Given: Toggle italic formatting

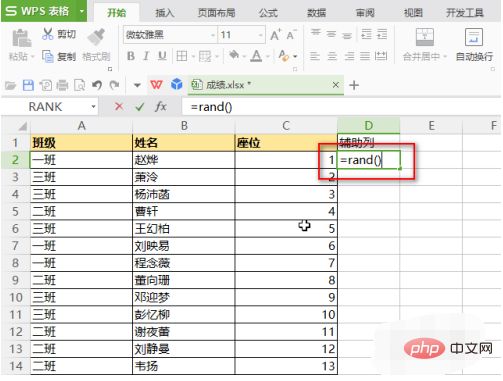Looking at the screenshot, I should (146, 56).
